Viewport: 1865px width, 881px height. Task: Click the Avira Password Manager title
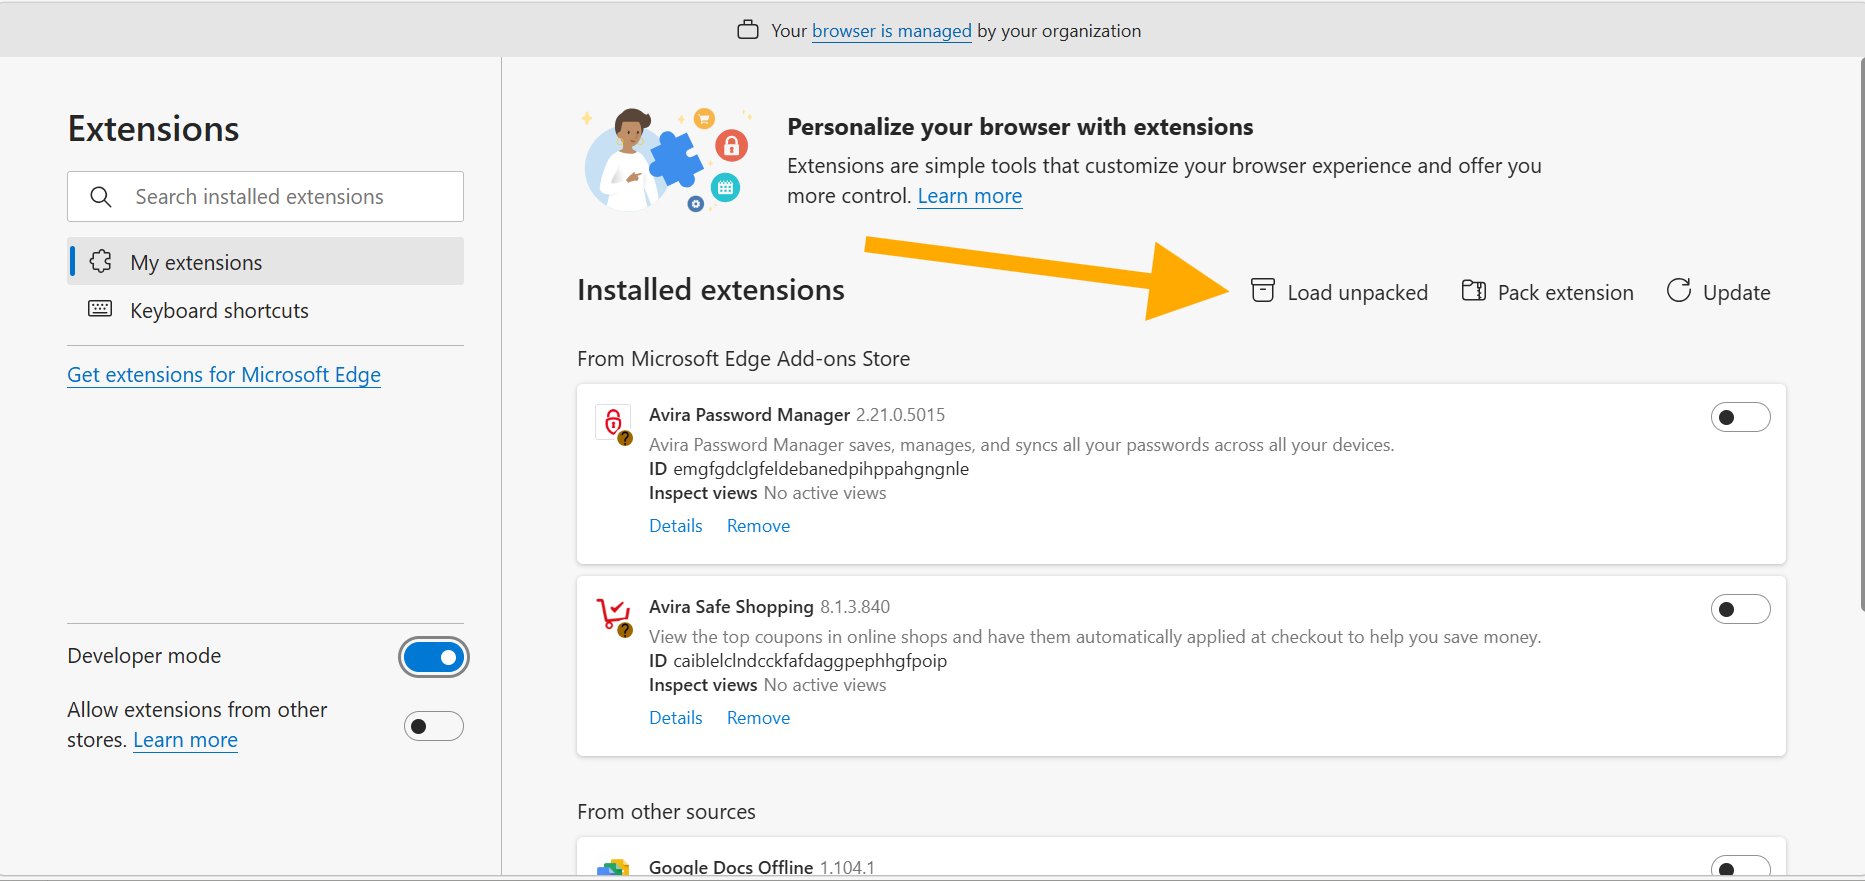click(749, 415)
